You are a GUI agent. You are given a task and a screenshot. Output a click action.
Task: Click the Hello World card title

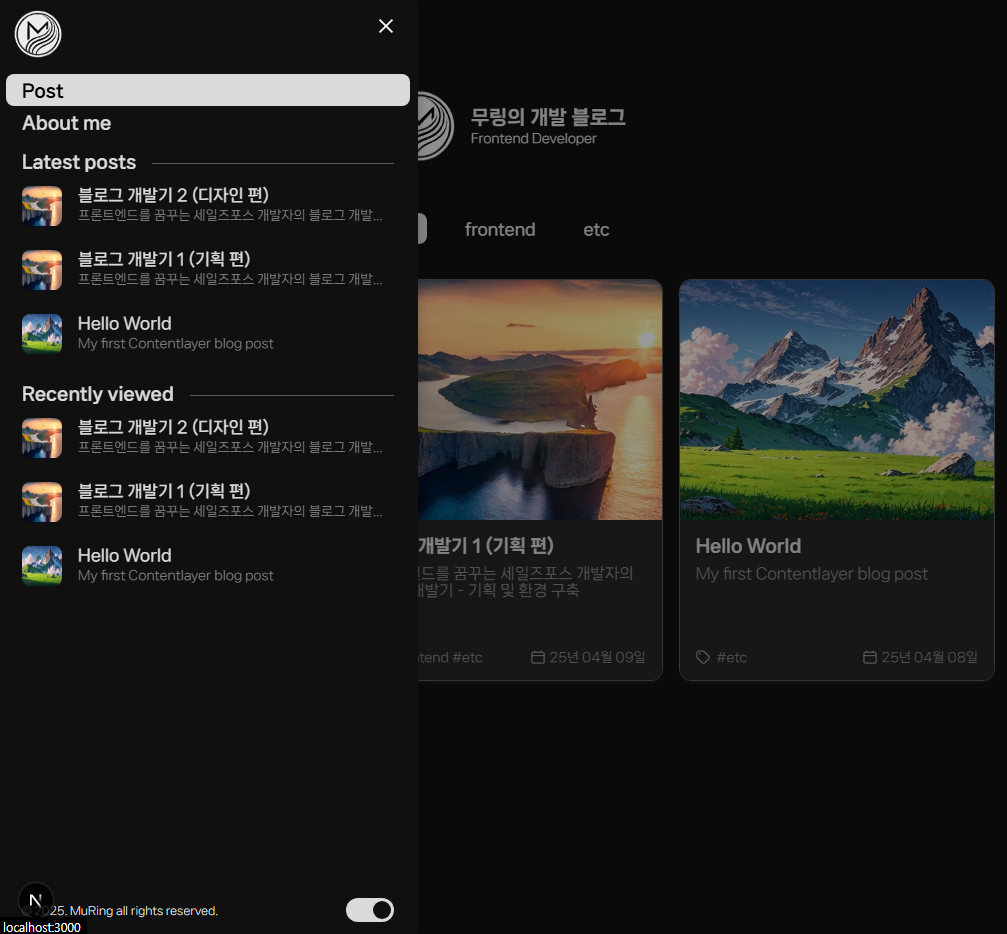(748, 546)
